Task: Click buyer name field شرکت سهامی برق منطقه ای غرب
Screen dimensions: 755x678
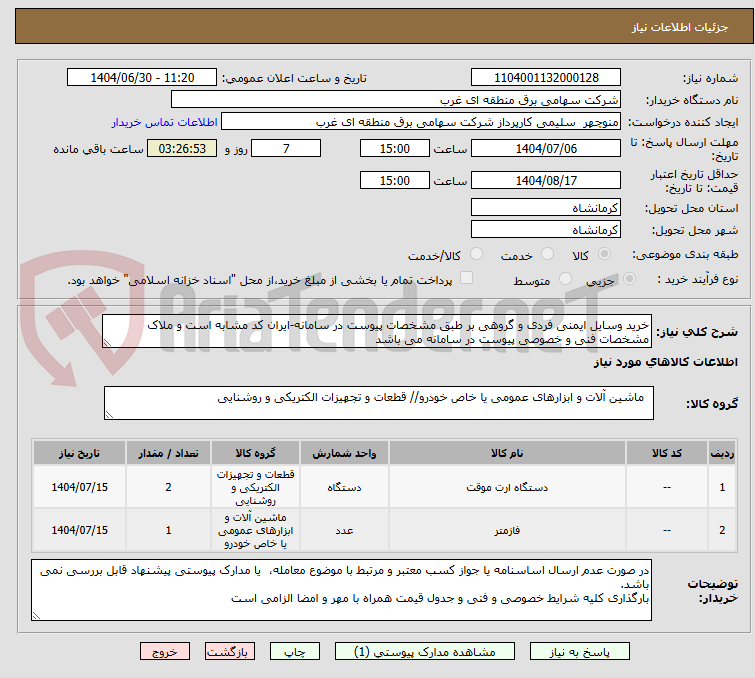Action: [396, 100]
